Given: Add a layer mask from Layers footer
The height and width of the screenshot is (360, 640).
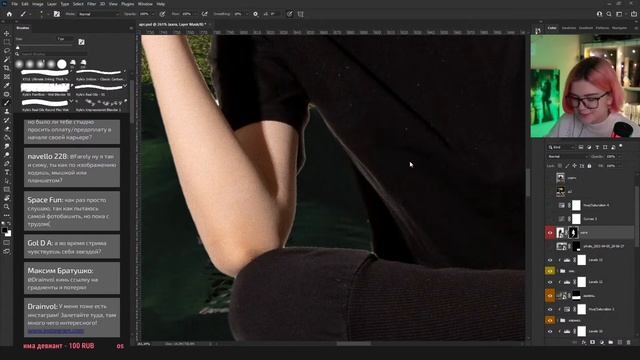Looking at the screenshot, I should click(592, 342).
